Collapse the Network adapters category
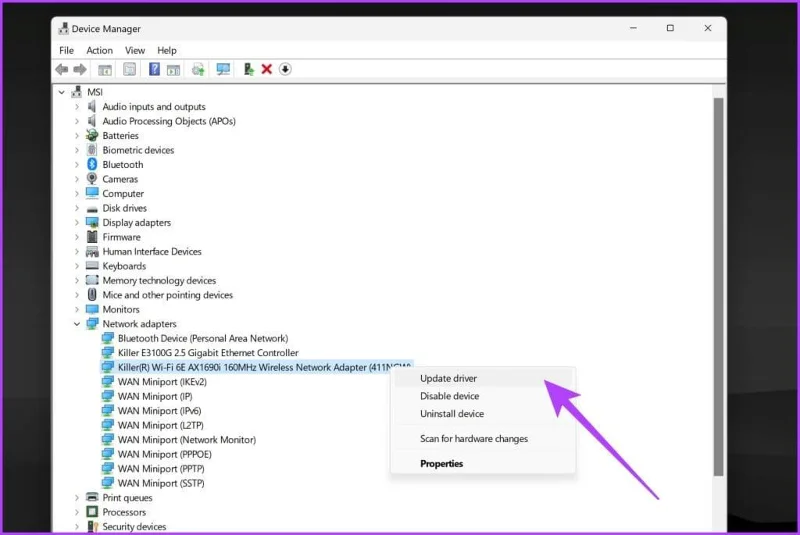800x535 pixels. pos(77,324)
